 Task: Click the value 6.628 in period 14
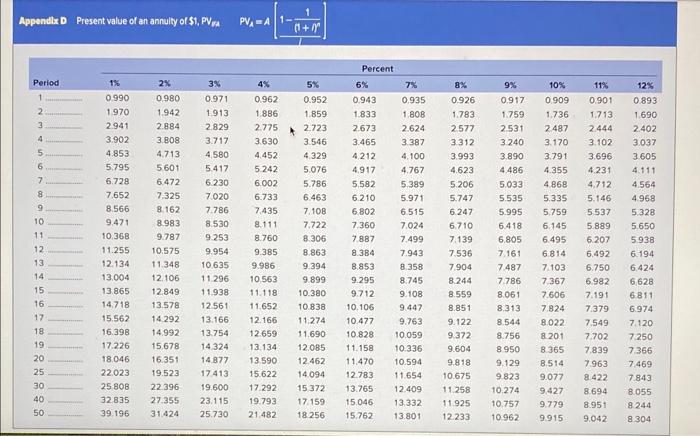pos(642,282)
